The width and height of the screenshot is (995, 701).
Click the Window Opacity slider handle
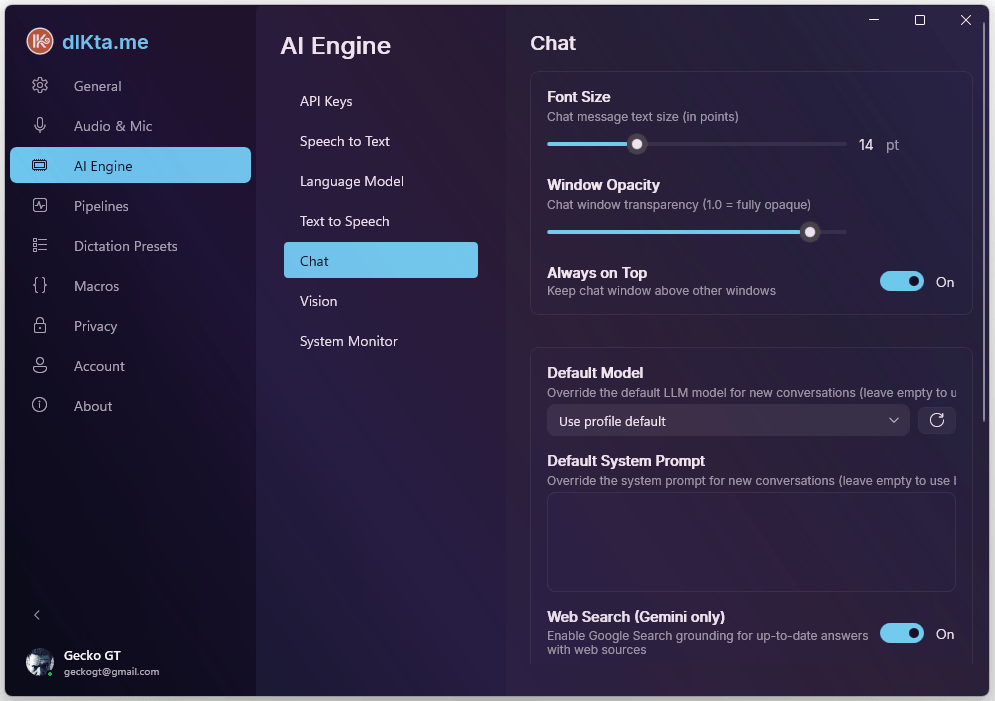tap(810, 232)
